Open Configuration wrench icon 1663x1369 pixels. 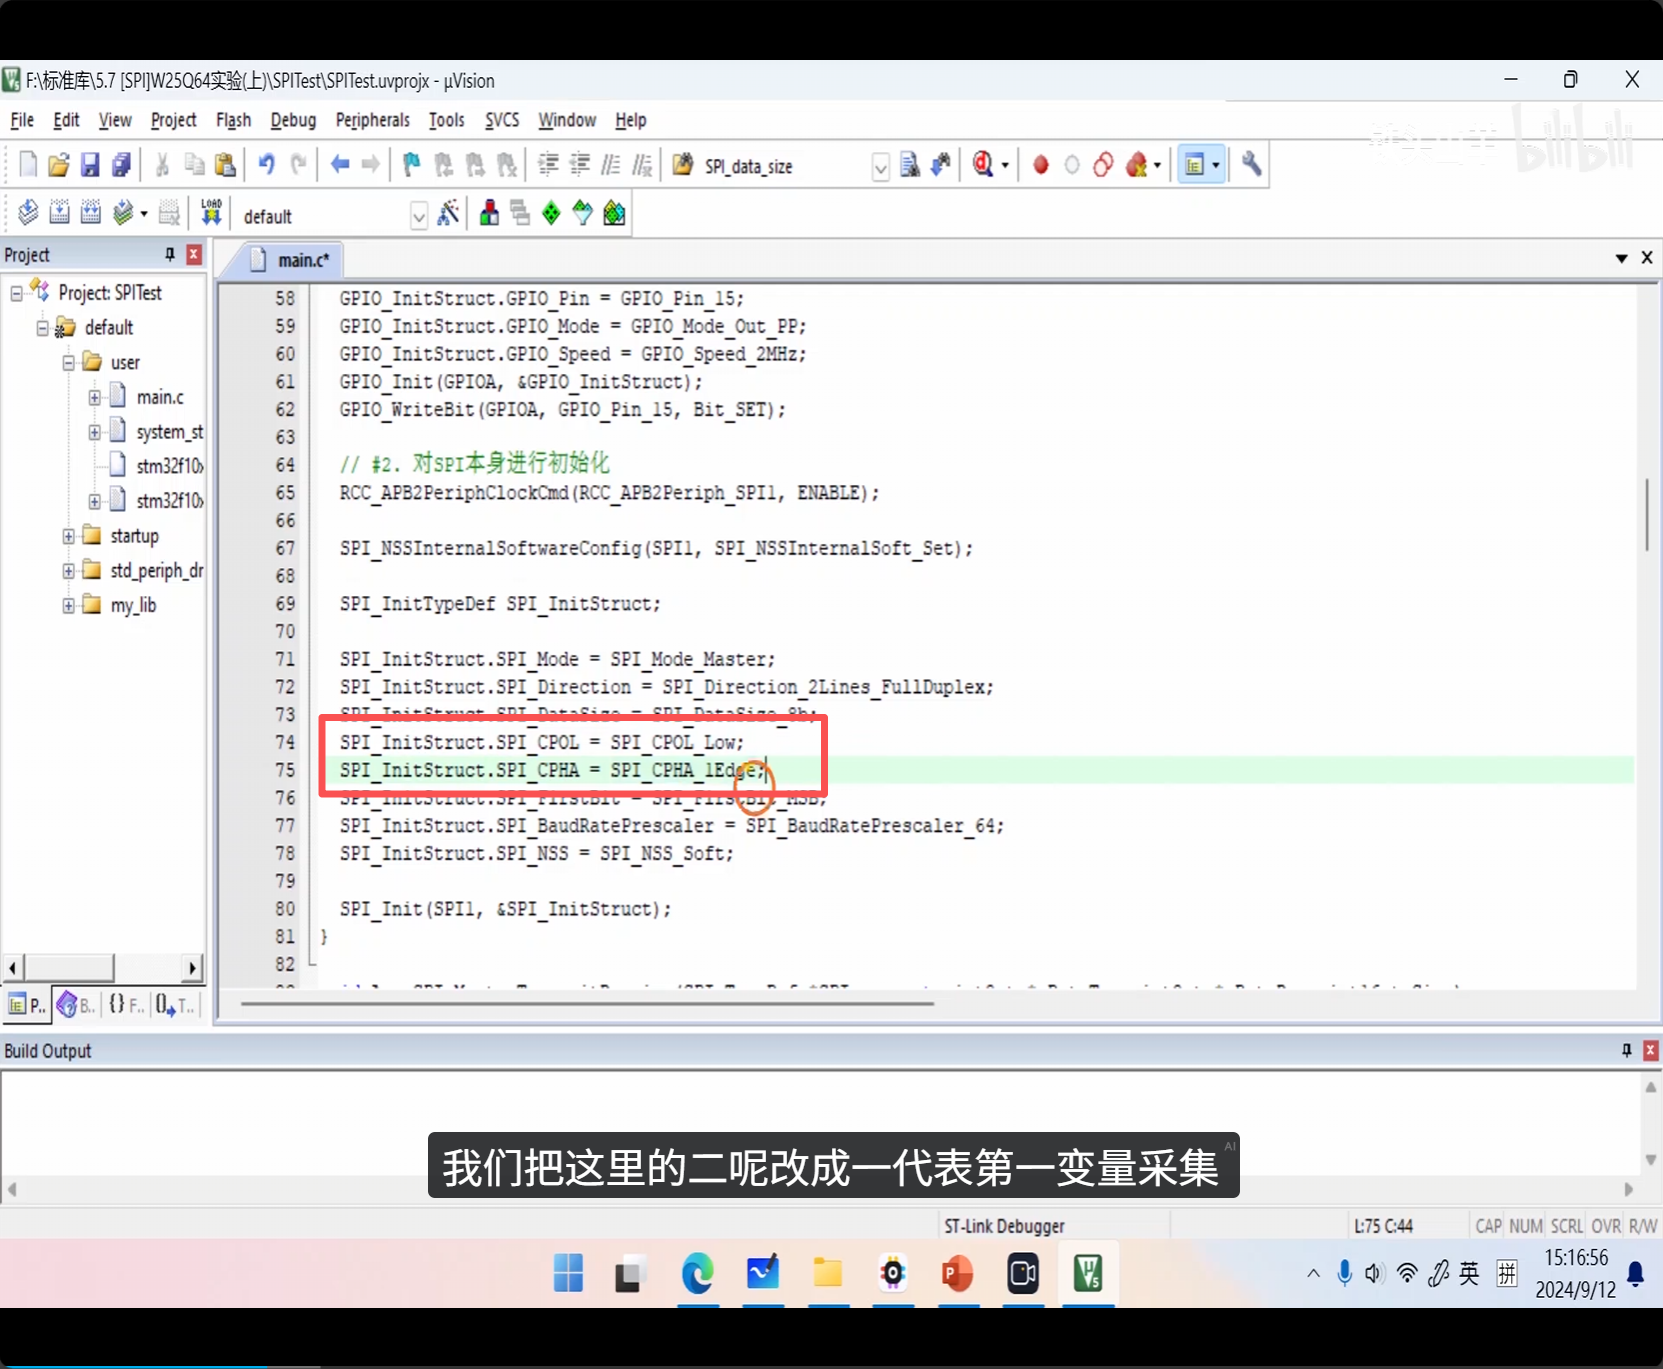coord(1251,164)
